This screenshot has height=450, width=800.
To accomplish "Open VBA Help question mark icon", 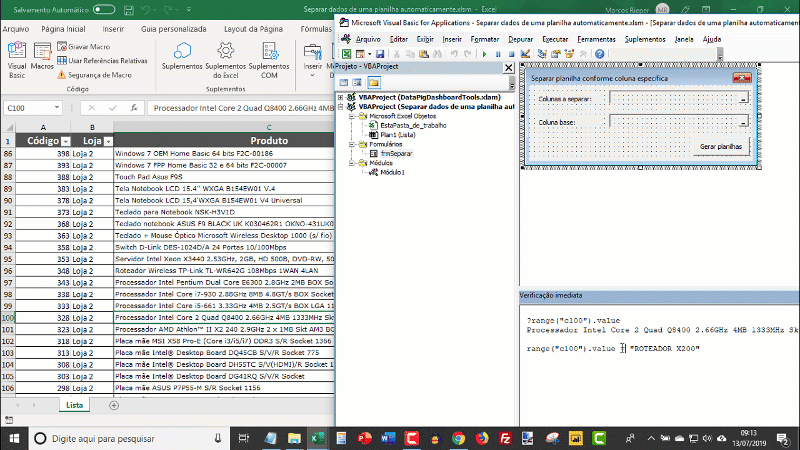I will pyautogui.click(x=599, y=54).
